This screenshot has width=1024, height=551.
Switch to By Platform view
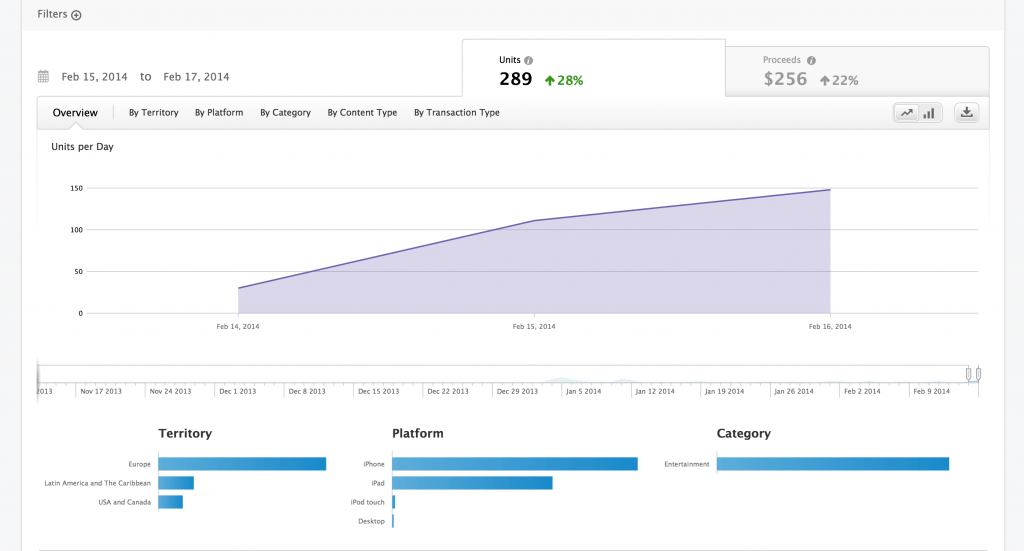coord(219,113)
